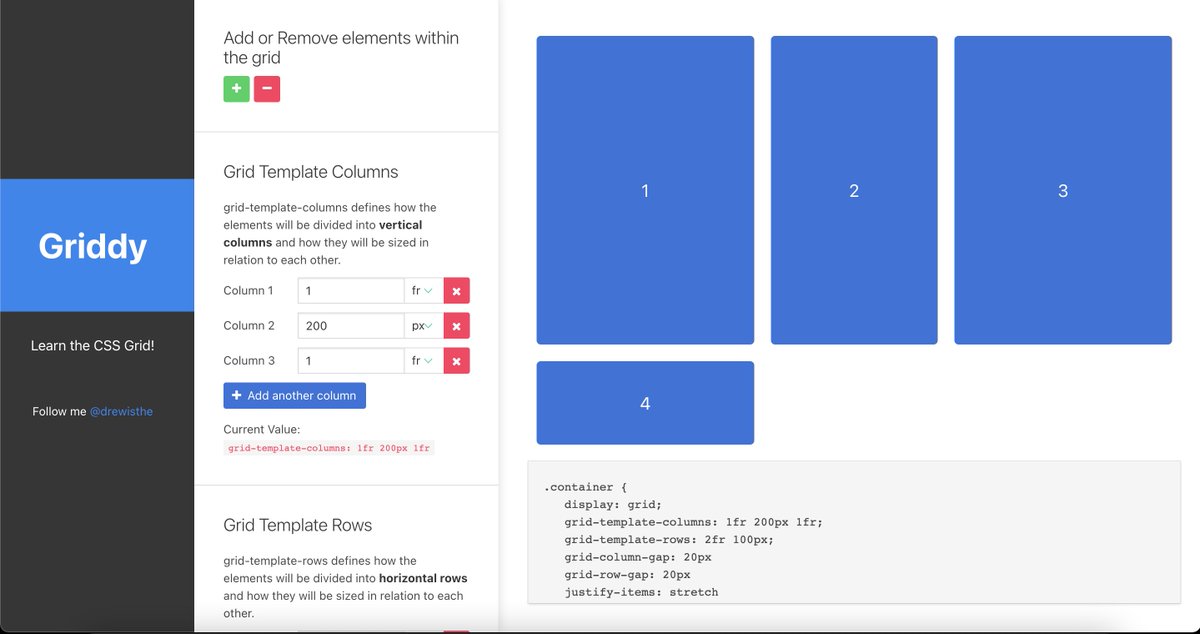Click the Grid Template Columns heading
The width and height of the screenshot is (1200, 634).
(311, 172)
